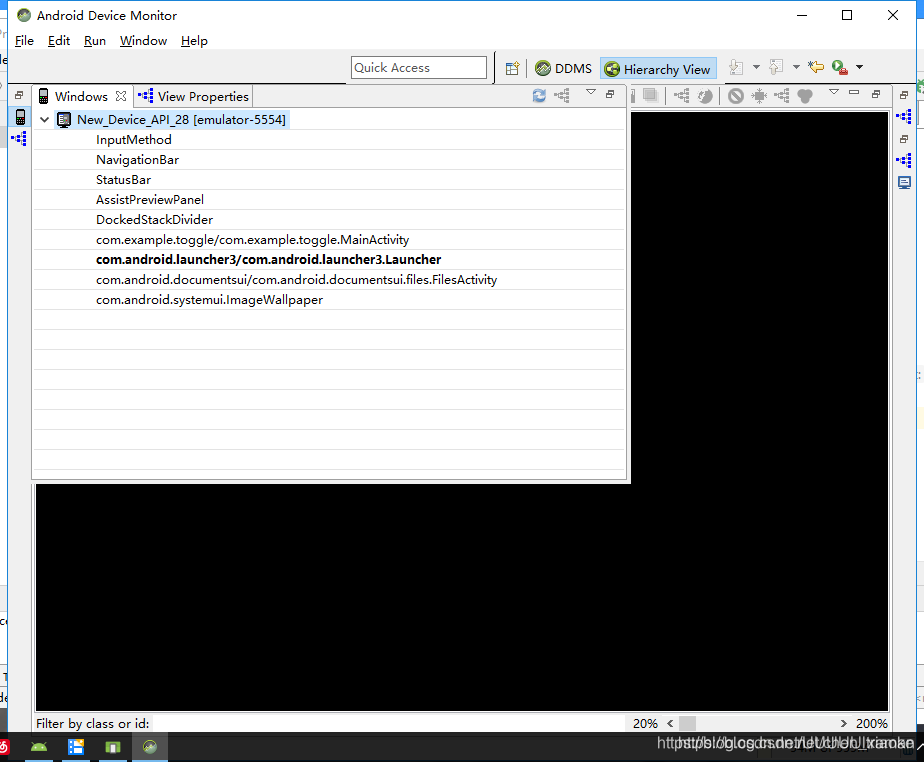Viewport: 924px width, 762px height.
Task: Select com.android.systemui.ImageWallpaper entry
Action: click(209, 300)
